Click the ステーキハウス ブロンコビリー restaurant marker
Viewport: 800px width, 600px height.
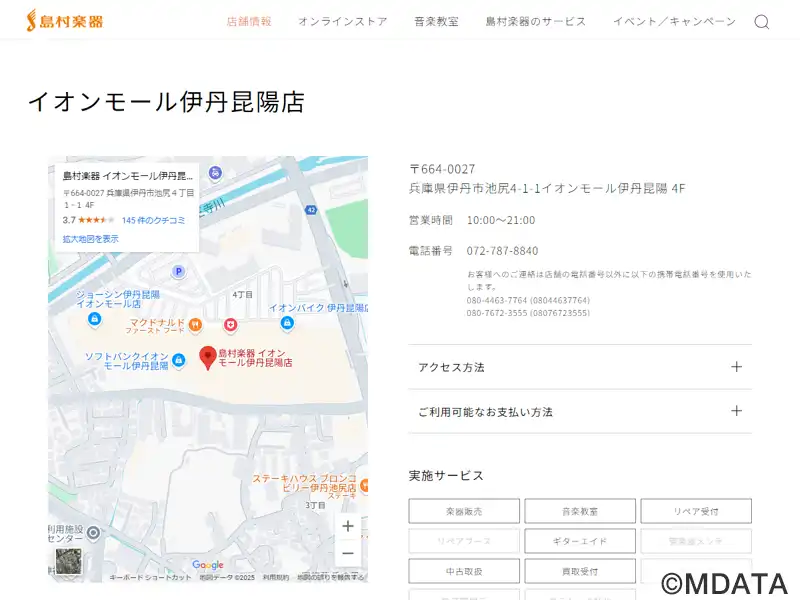pos(364,485)
